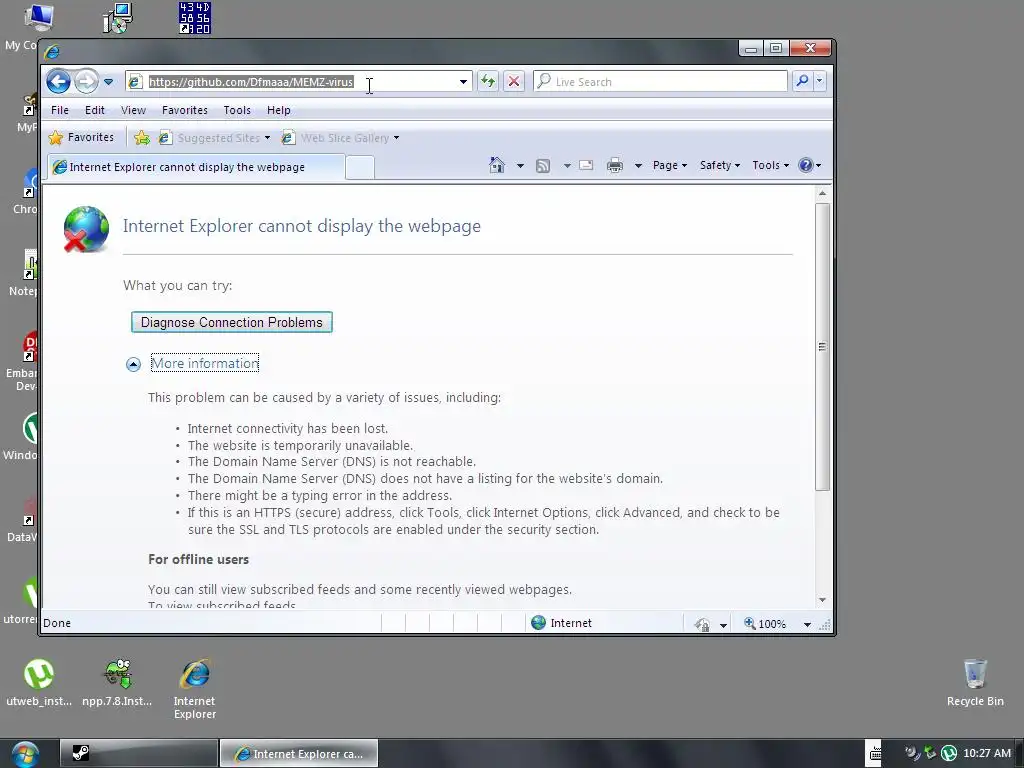Click the More information link
The width and height of the screenshot is (1024, 768).
[205, 363]
